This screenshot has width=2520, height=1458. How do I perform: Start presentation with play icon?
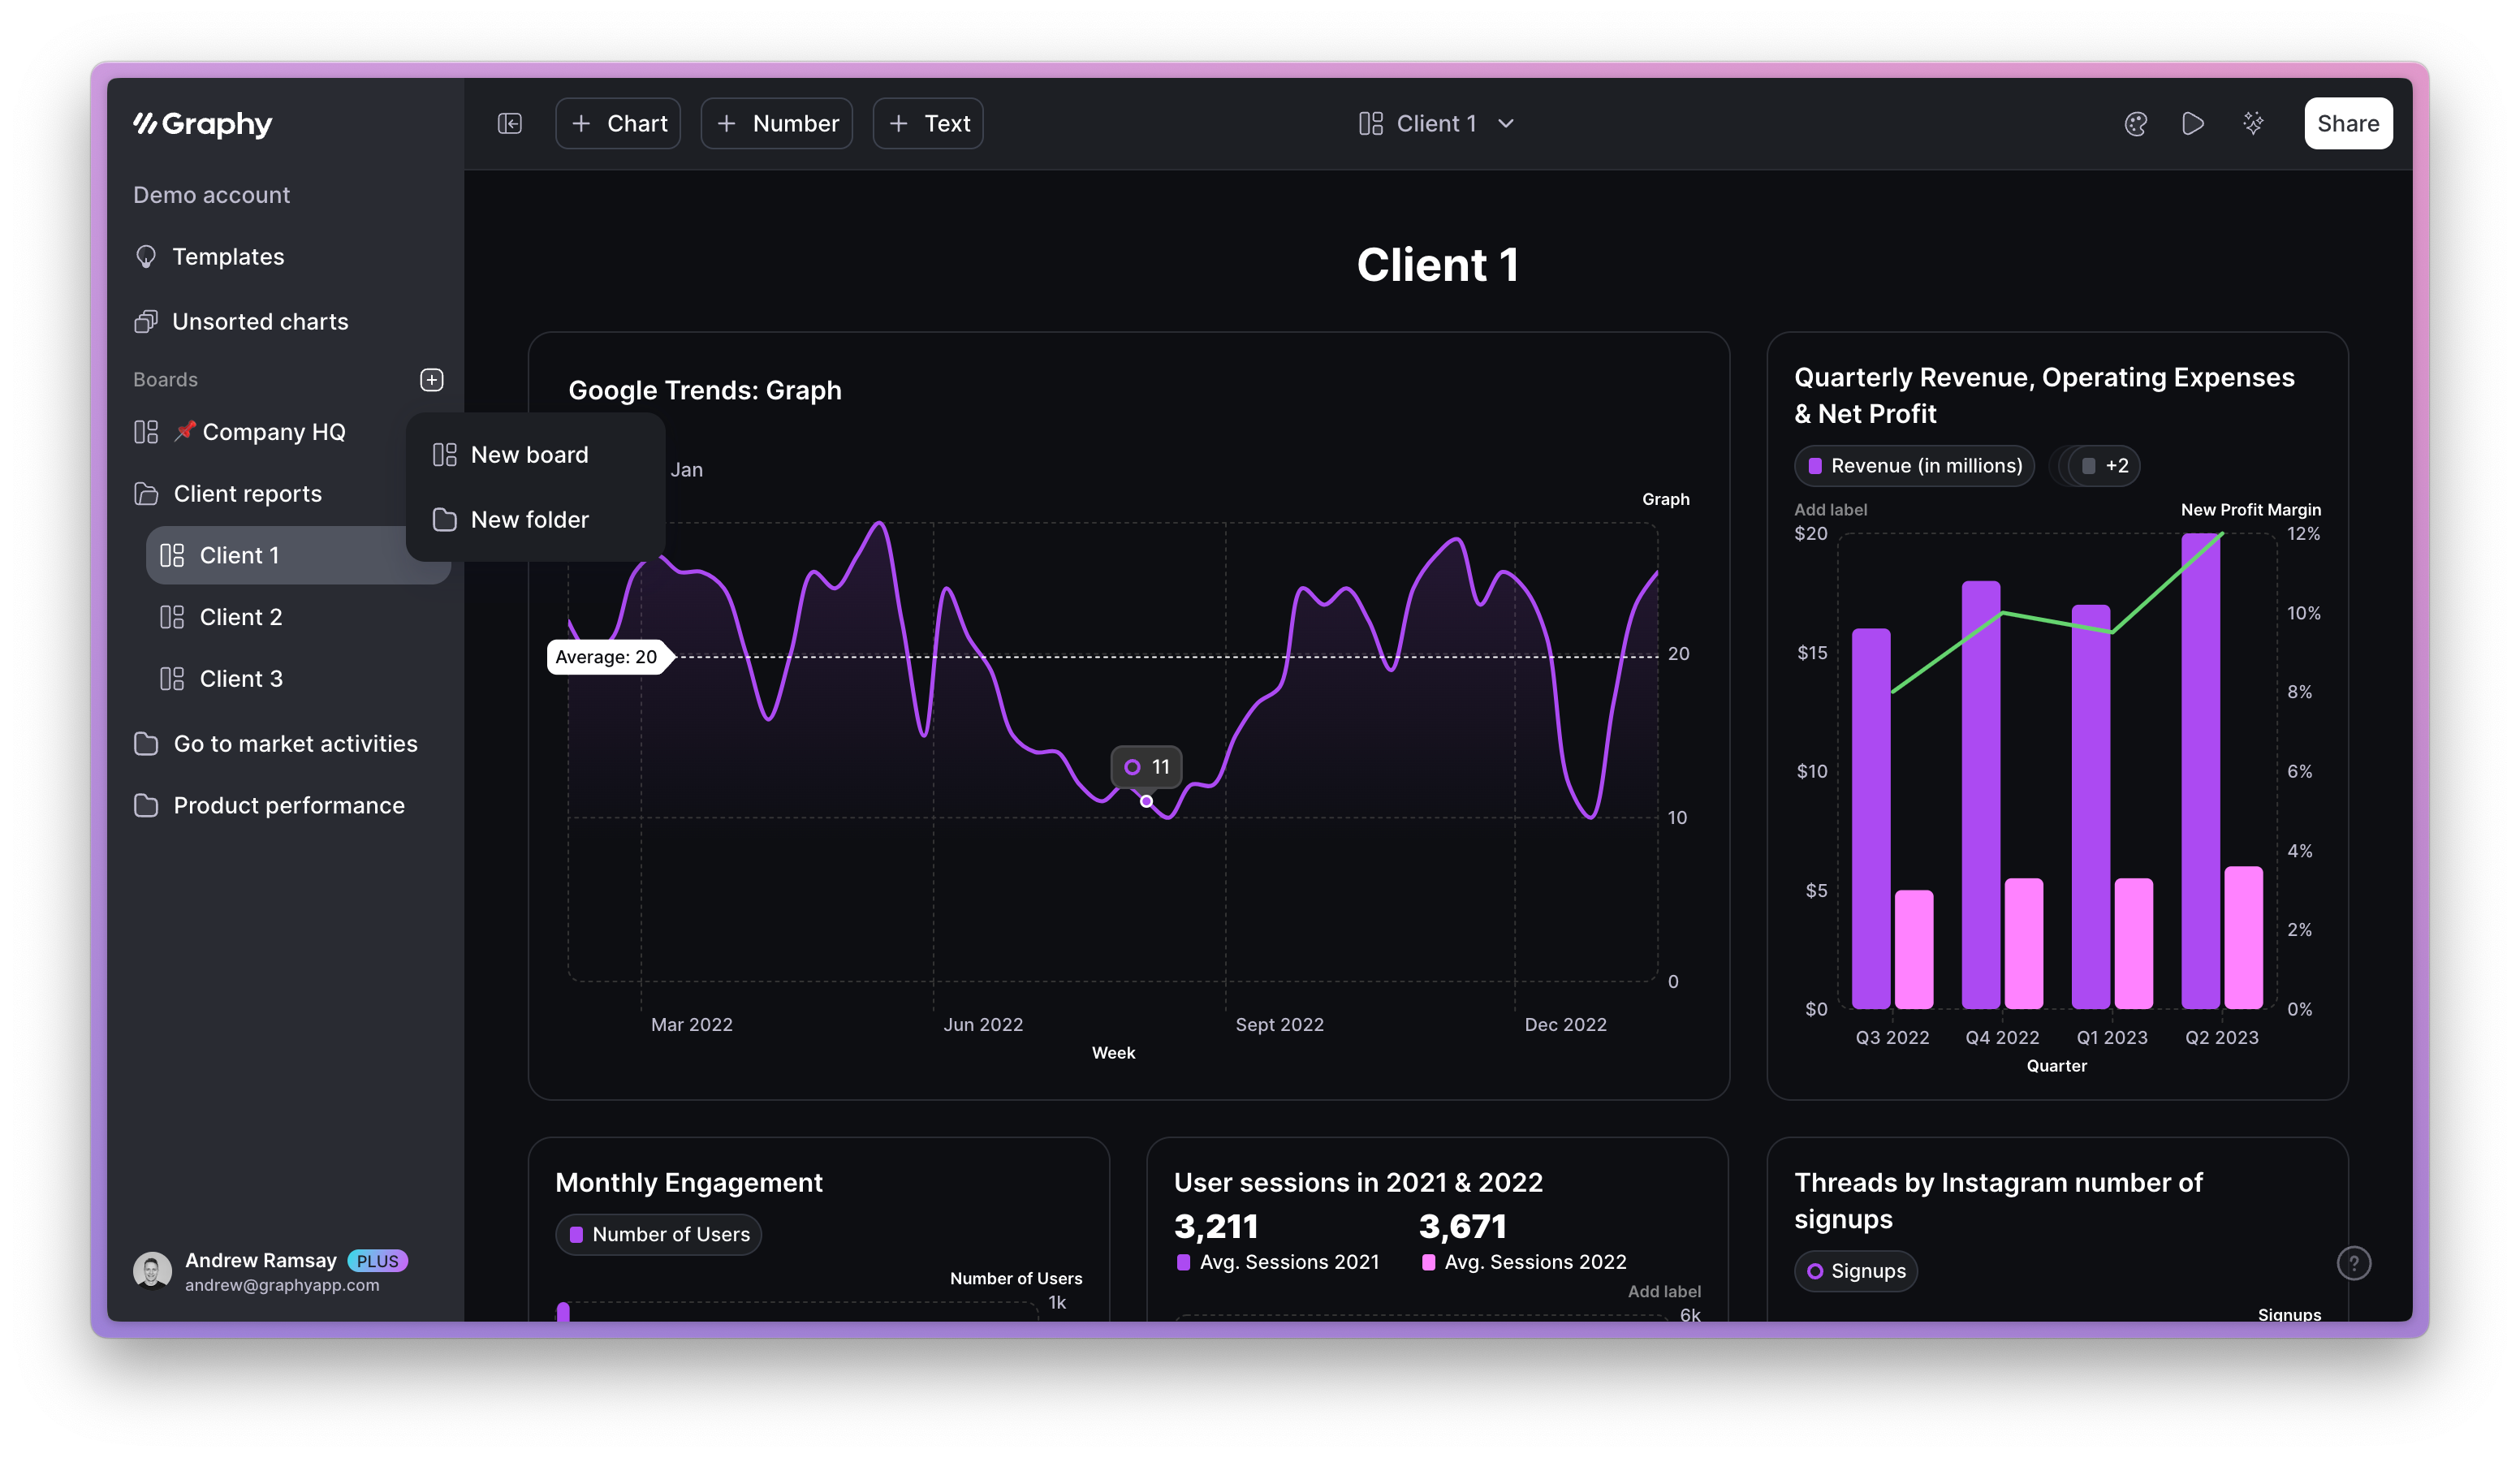pos(2193,123)
